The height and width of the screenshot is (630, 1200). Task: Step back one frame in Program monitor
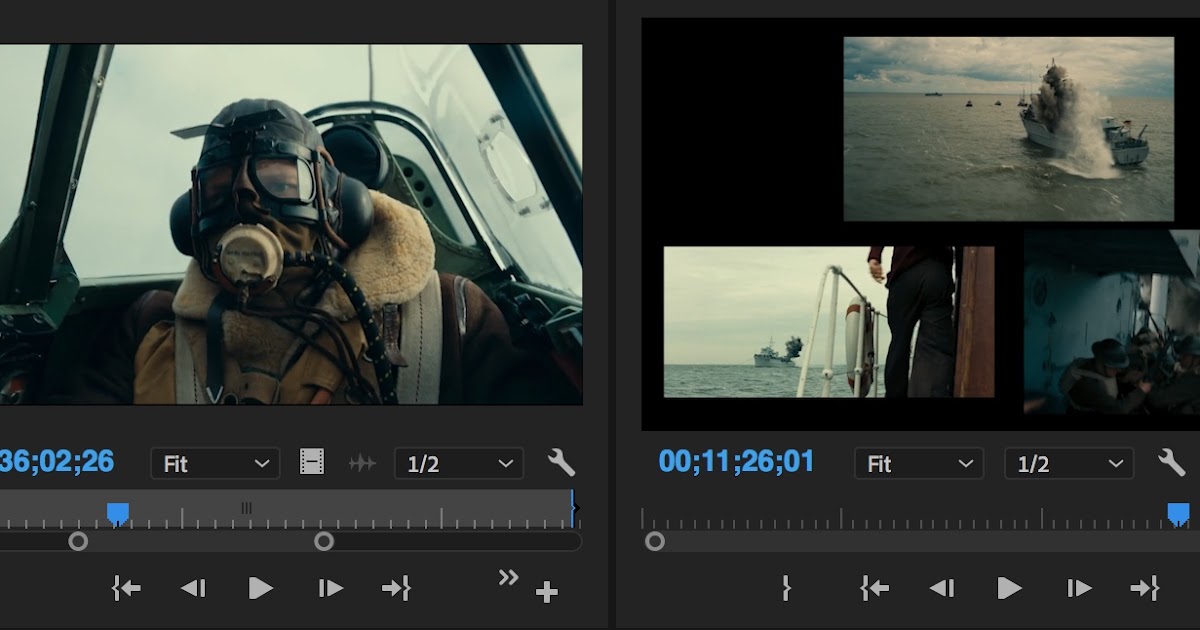pos(941,588)
